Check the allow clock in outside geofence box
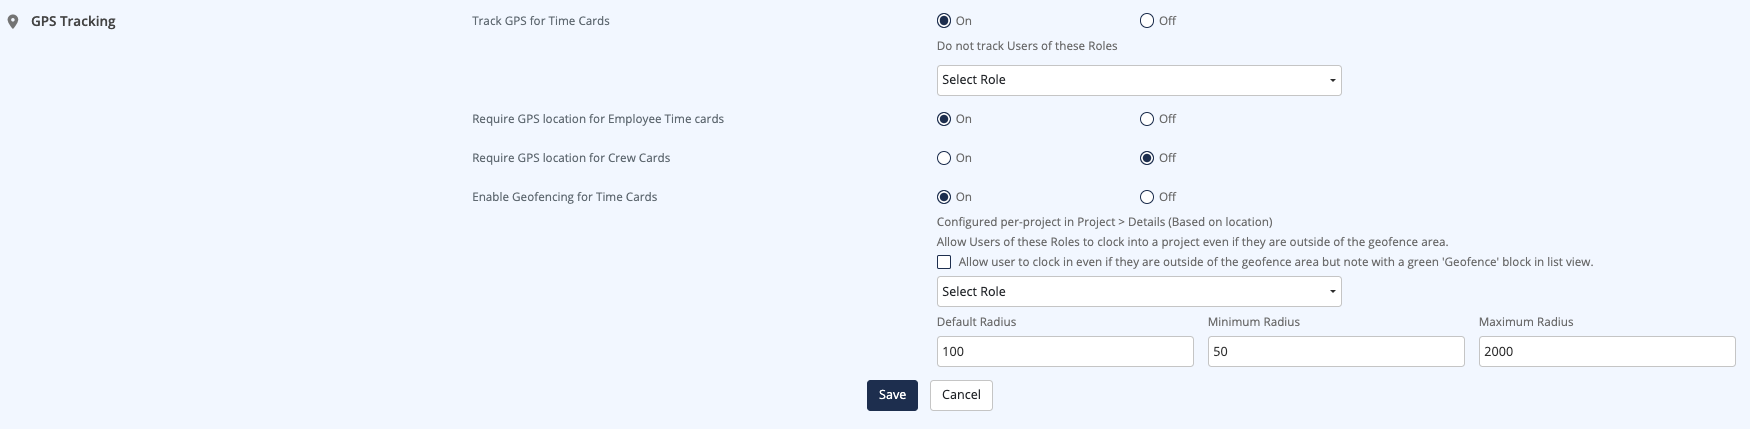The height and width of the screenshot is (429, 1750). coord(944,262)
